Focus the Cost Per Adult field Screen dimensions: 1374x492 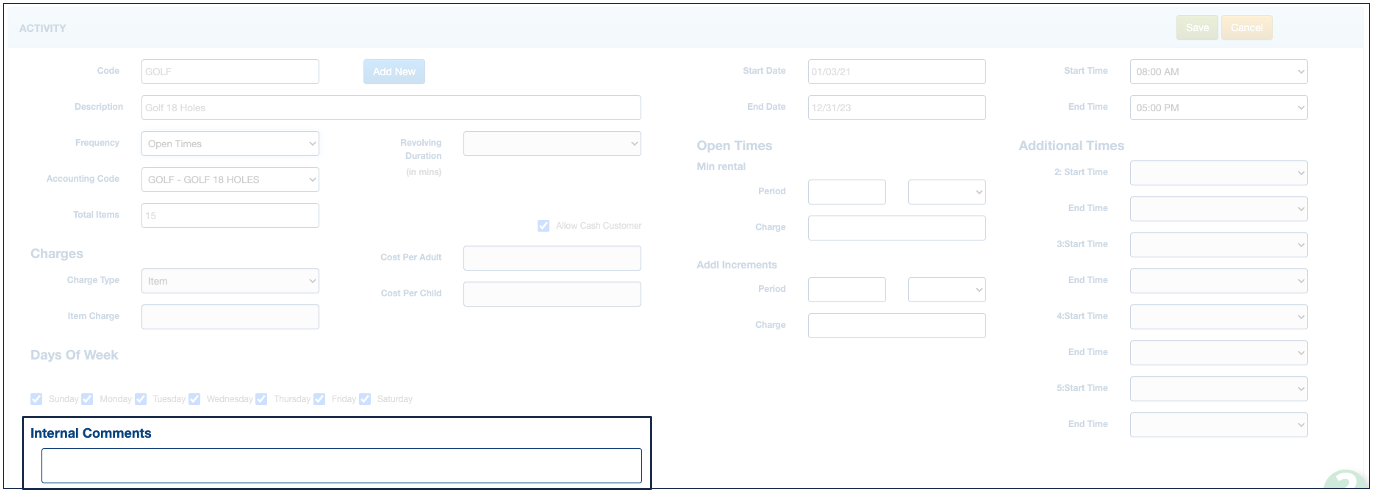[551, 258]
